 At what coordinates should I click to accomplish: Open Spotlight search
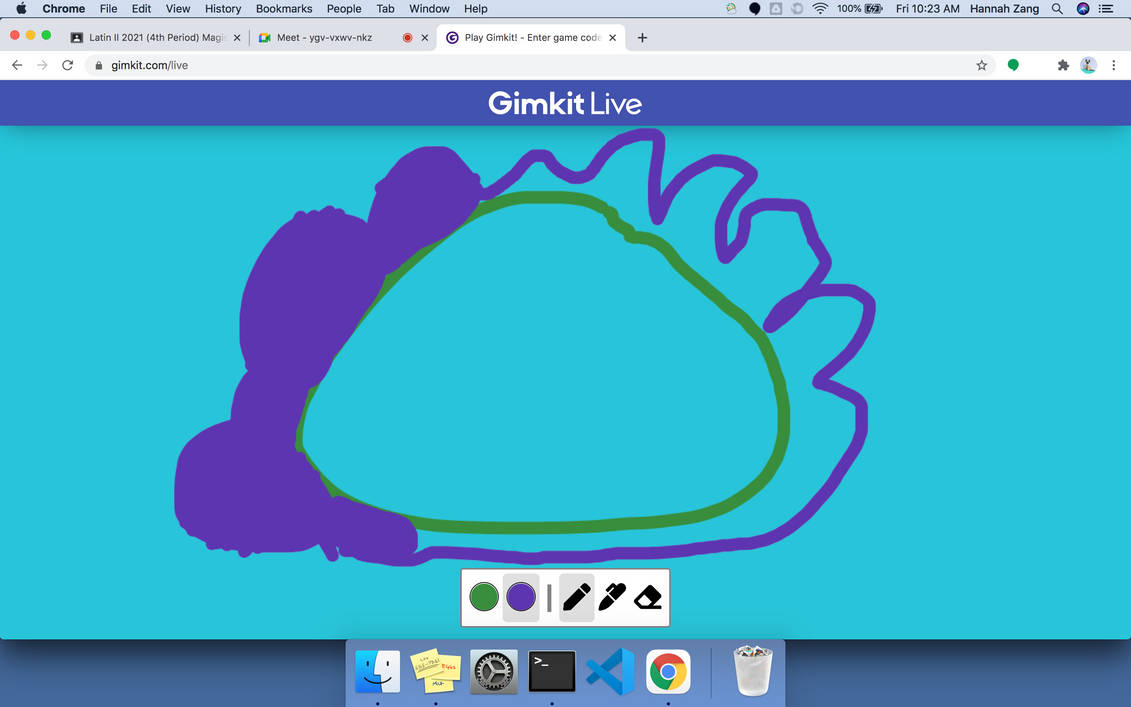(x=1057, y=9)
